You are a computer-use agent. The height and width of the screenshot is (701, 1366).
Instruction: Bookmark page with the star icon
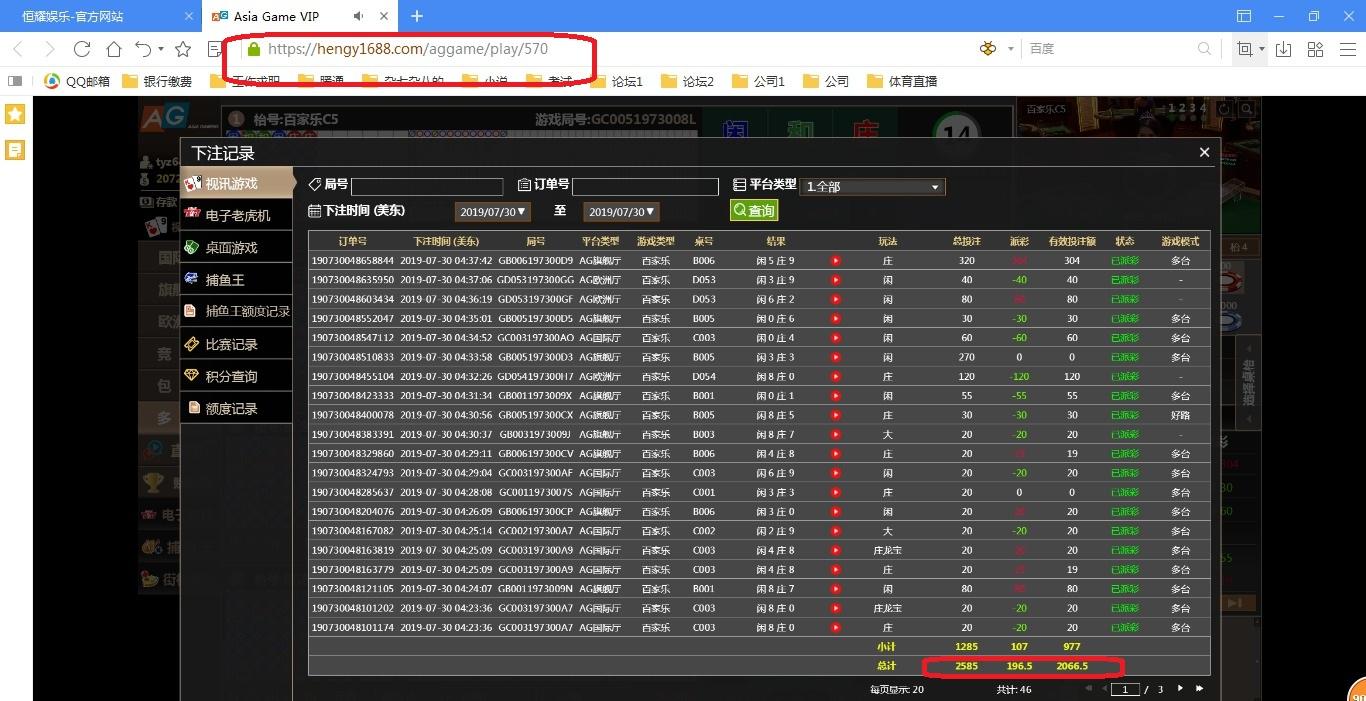click(183, 49)
